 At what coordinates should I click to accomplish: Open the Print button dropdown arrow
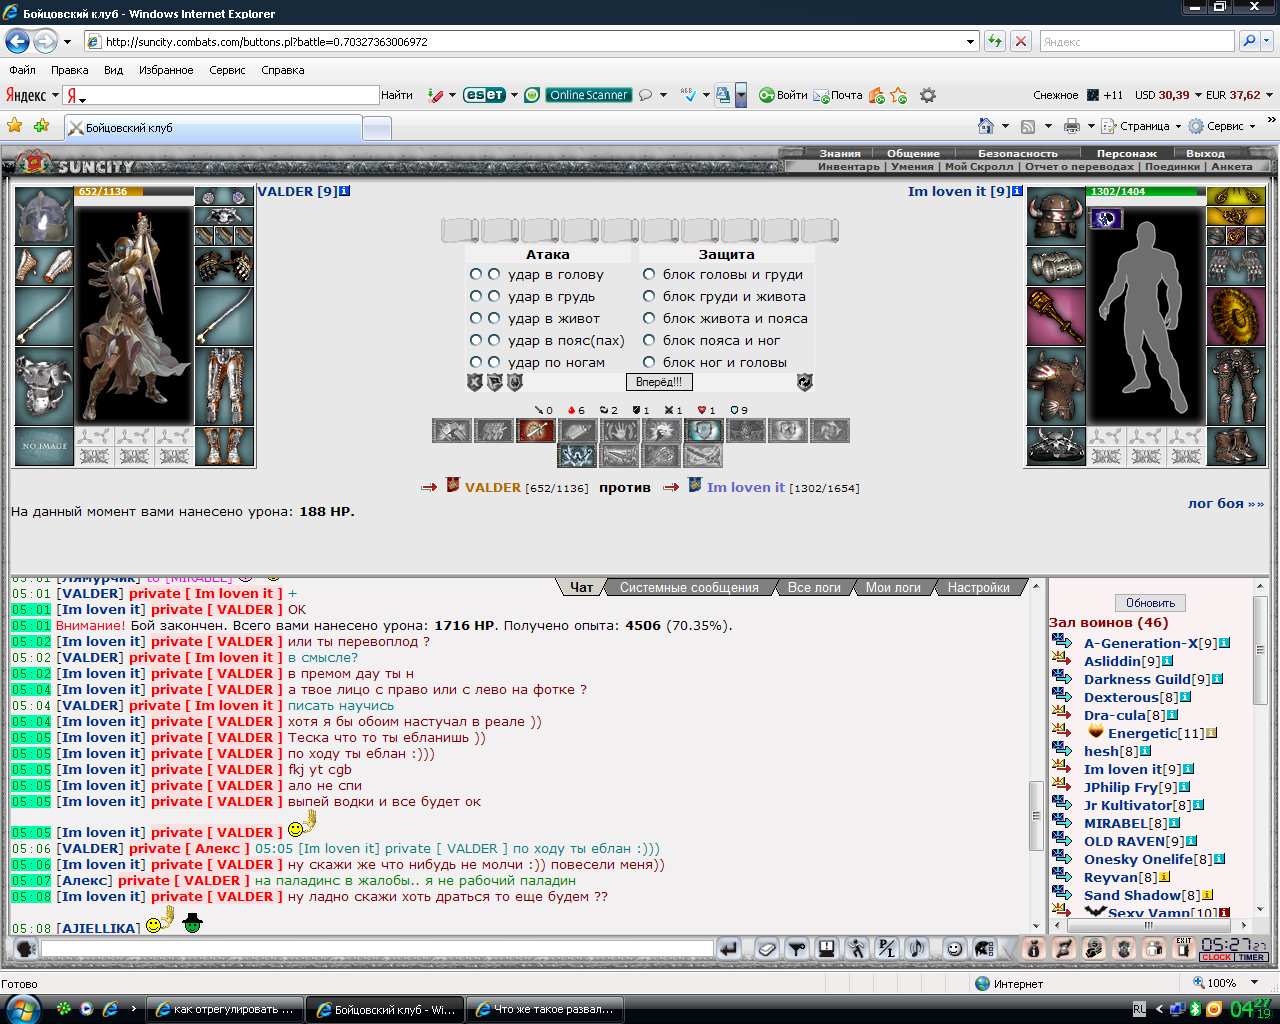pos(1090,126)
